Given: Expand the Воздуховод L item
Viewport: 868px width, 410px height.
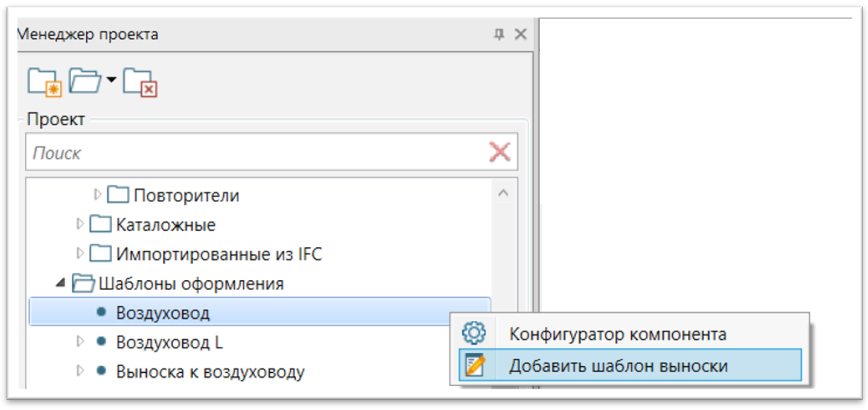Looking at the screenshot, I should click(x=80, y=342).
